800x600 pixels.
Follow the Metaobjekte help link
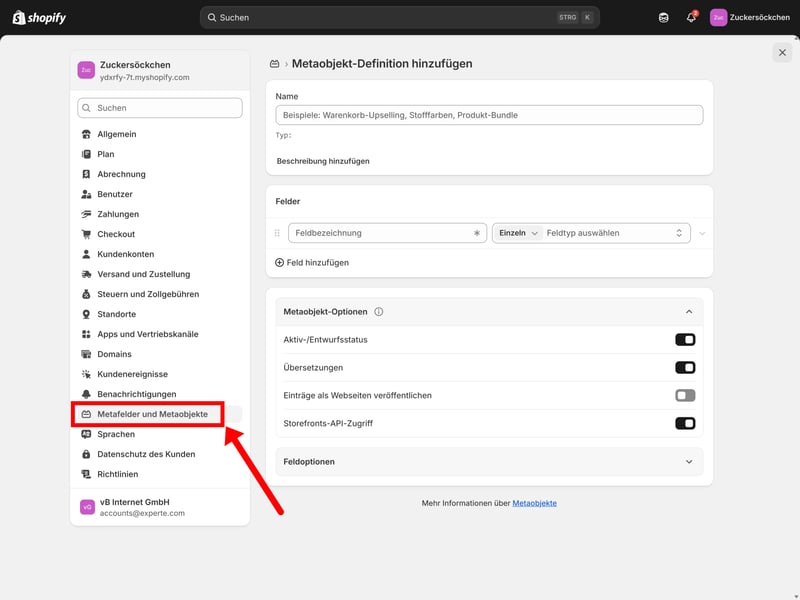click(x=534, y=503)
